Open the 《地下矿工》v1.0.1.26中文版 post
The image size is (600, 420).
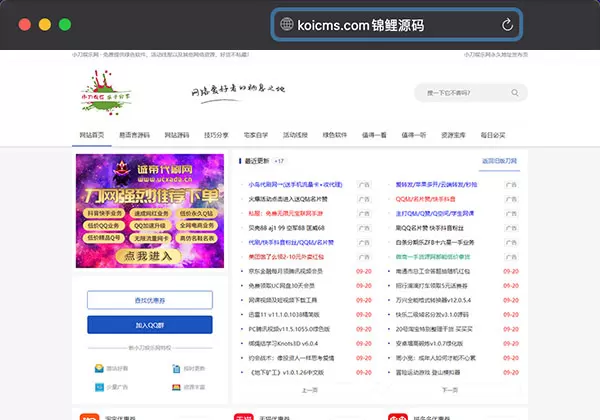[286, 372]
